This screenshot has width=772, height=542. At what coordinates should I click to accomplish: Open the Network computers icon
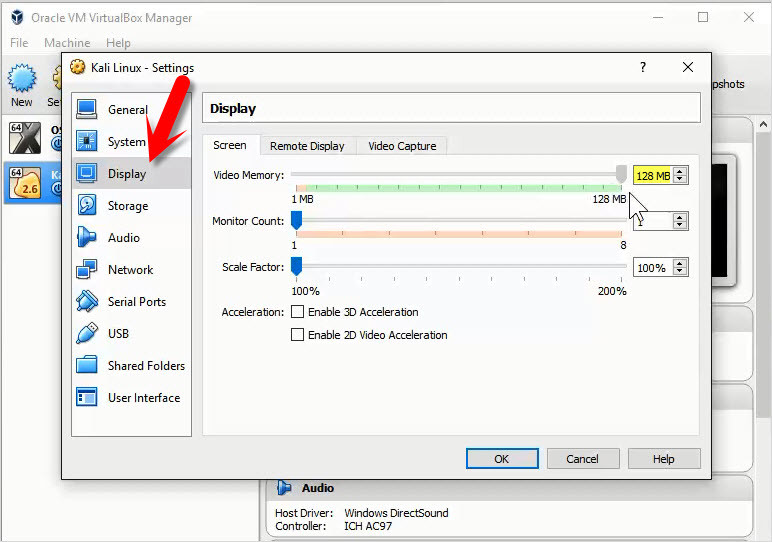coord(87,269)
